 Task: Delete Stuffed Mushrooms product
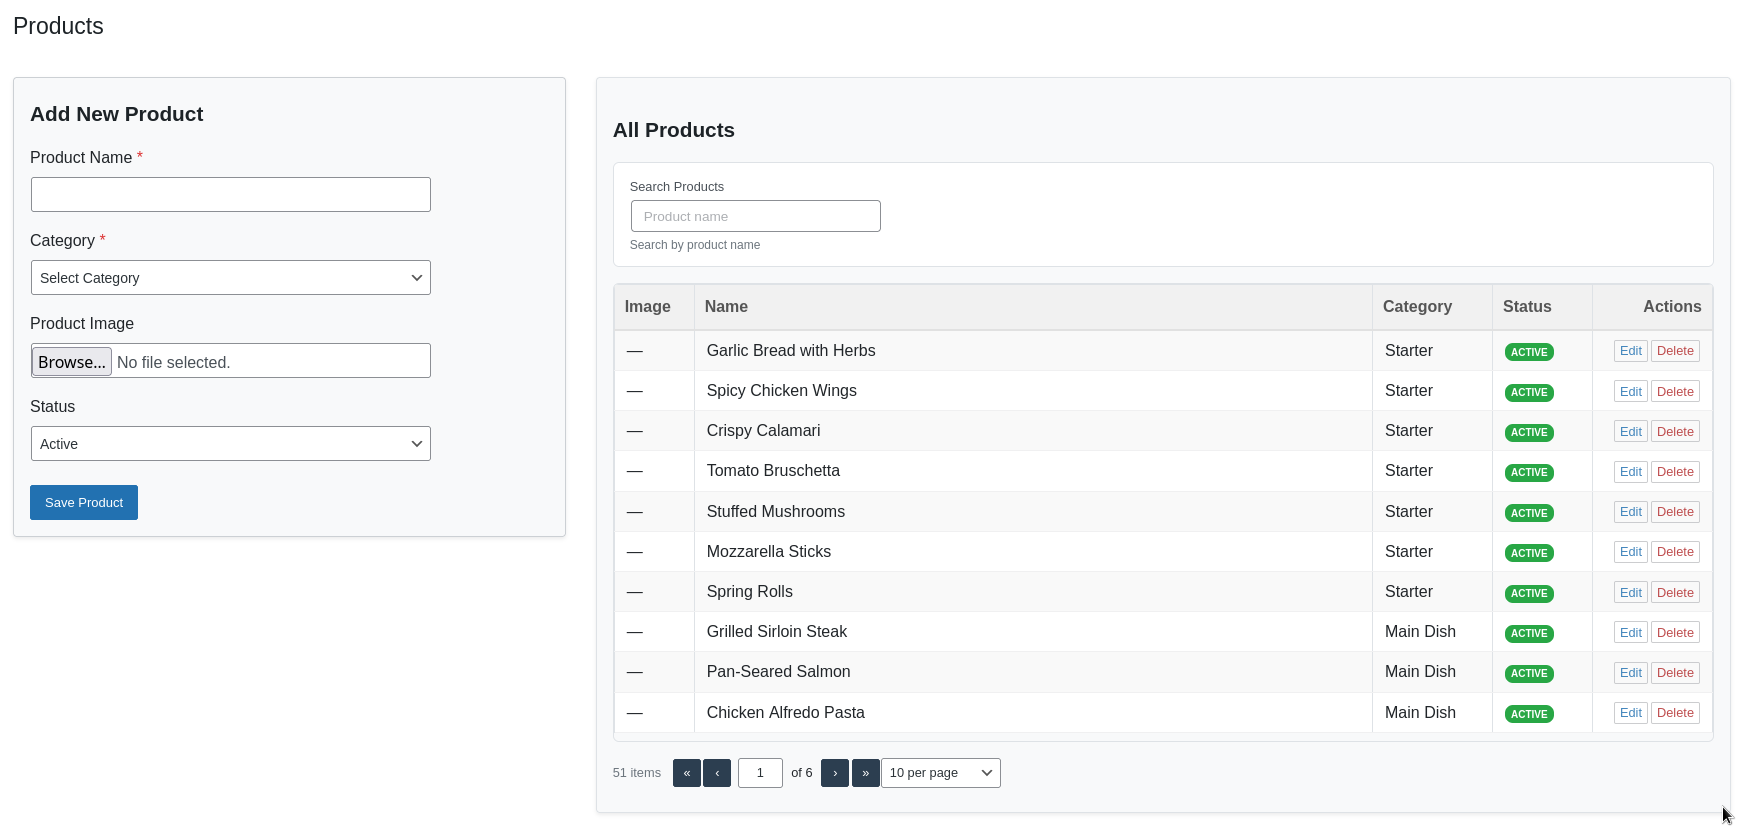(1674, 512)
